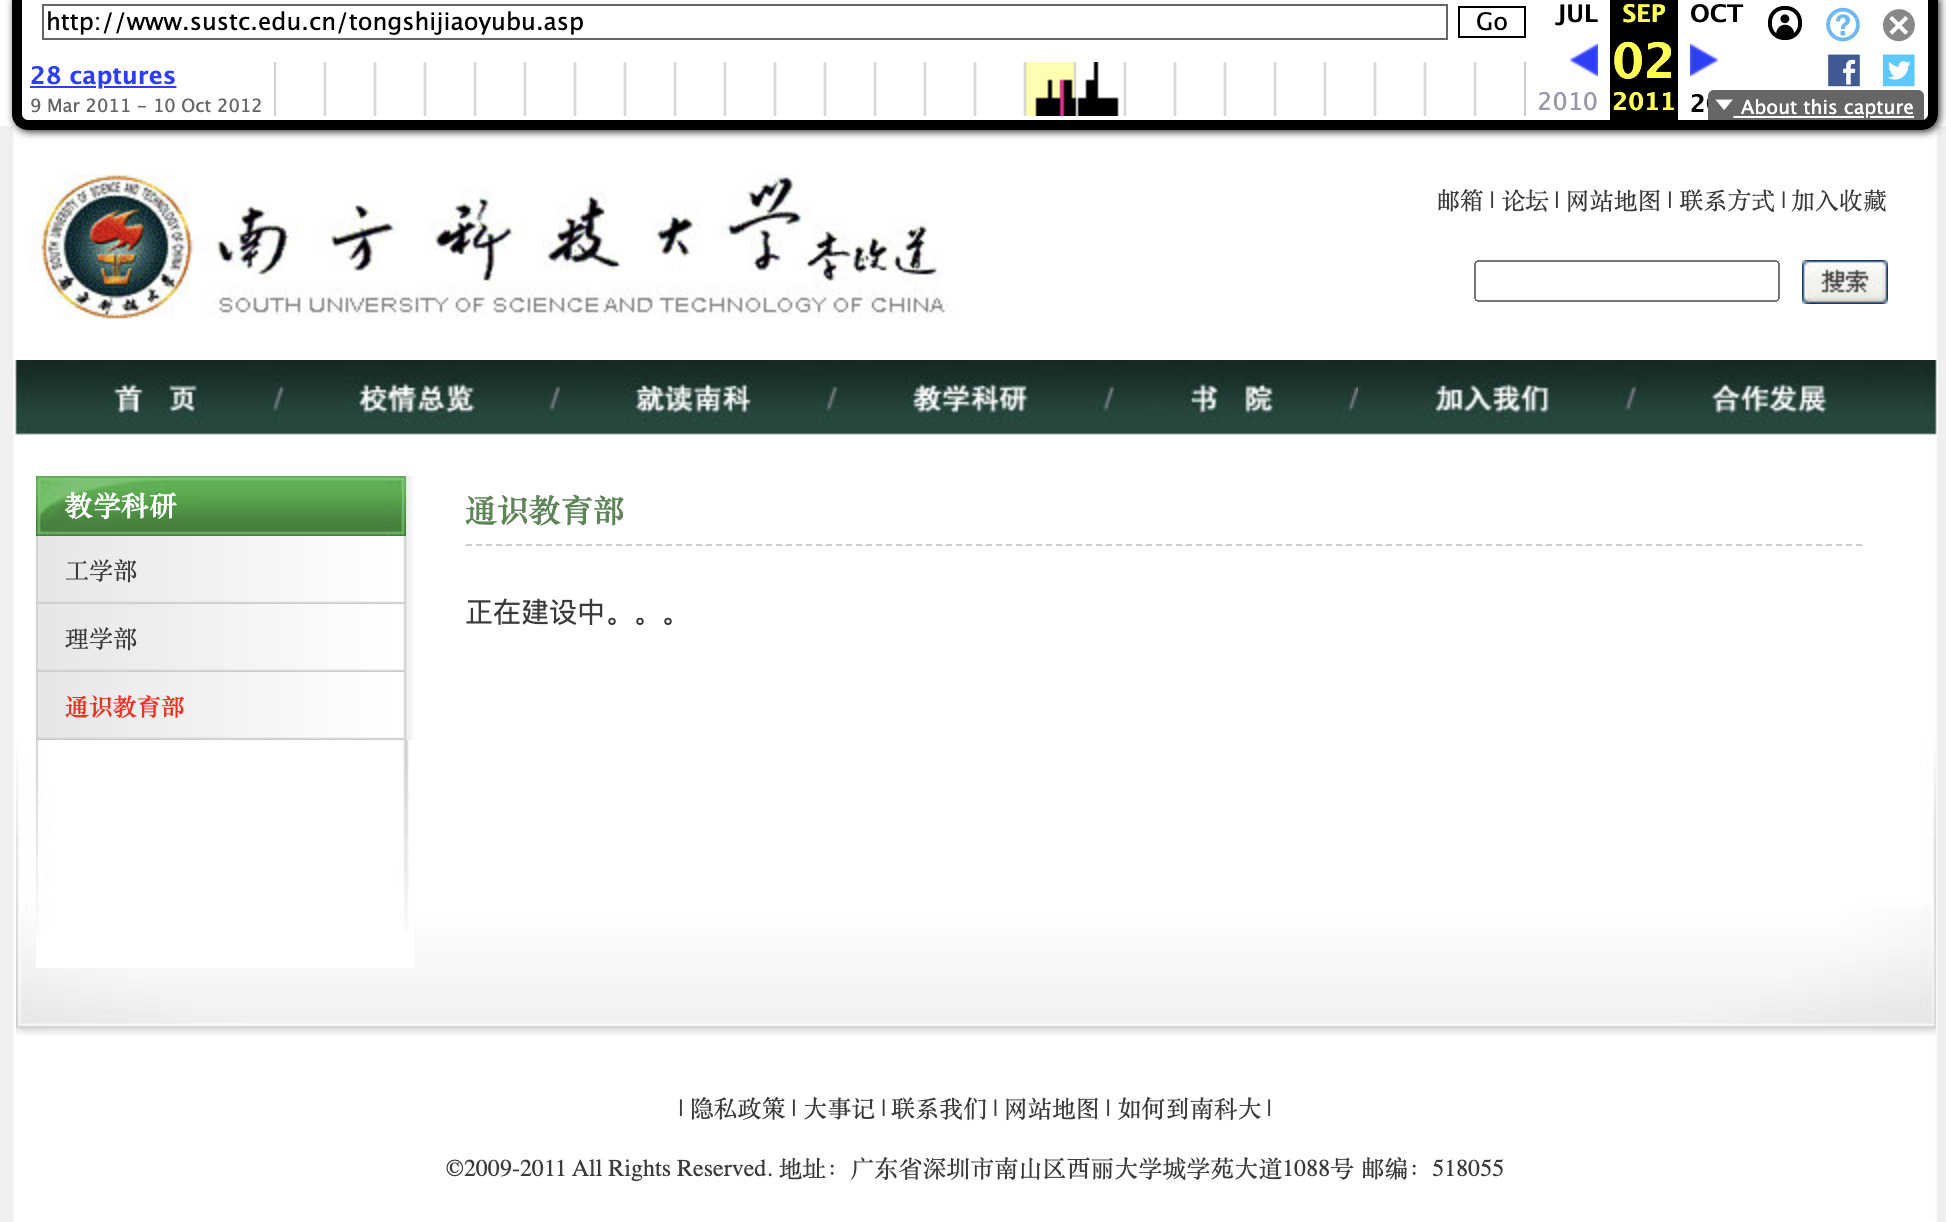Click inside the website search input field
The width and height of the screenshot is (1946, 1222).
point(1625,282)
